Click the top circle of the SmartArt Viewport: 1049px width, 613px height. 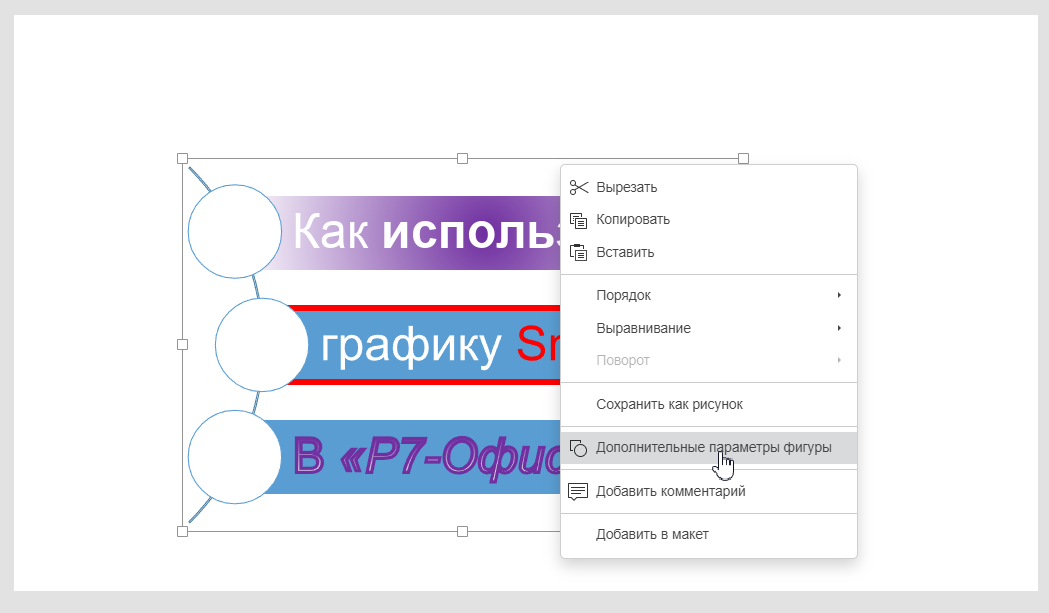pyautogui.click(x=235, y=231)
